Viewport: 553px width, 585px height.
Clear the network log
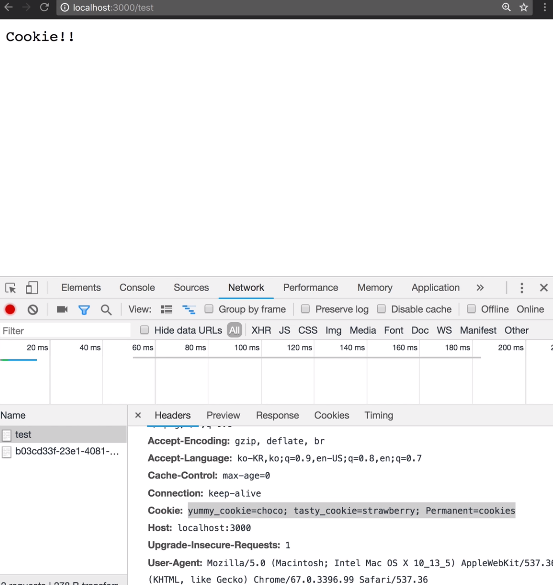click(x=33, y=309)
